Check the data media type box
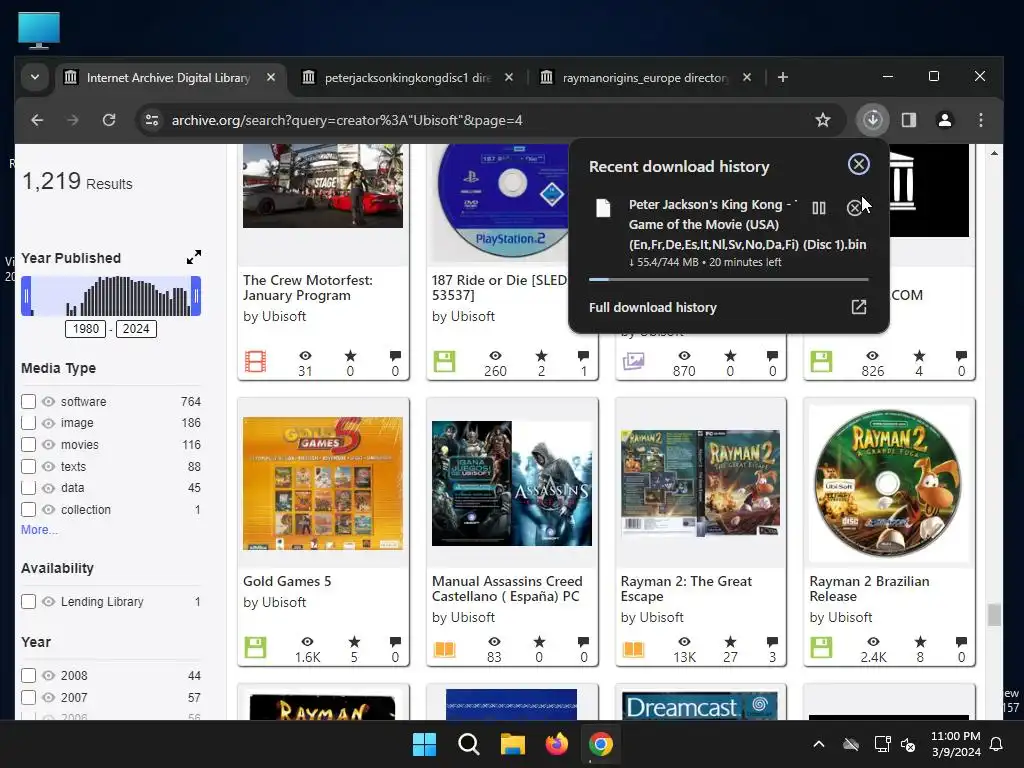 tap(28, 488)
